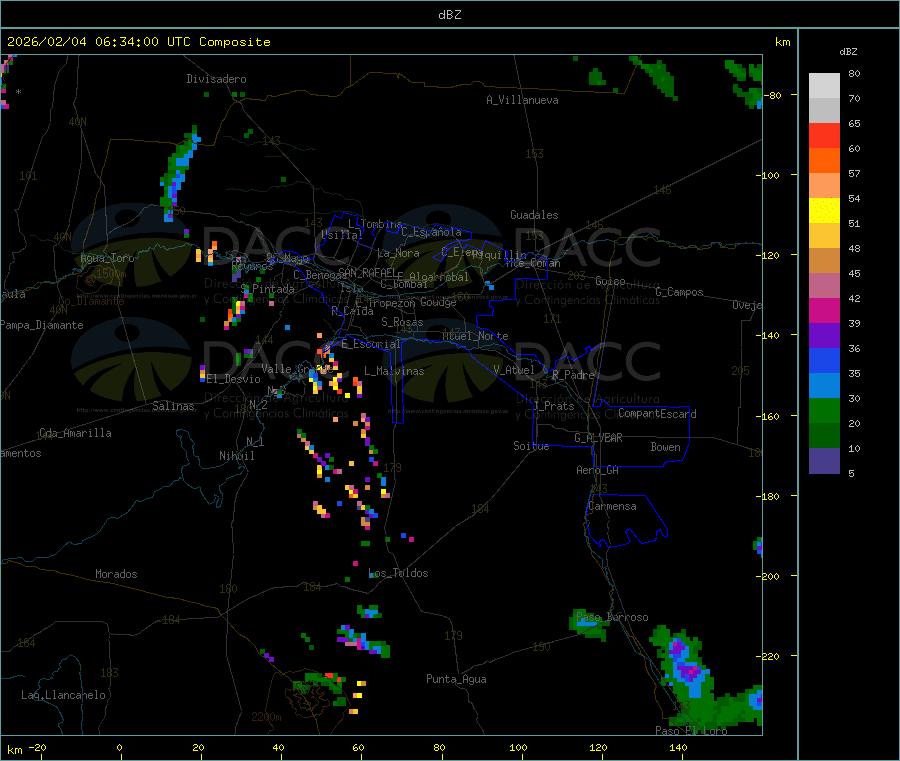
Task: Click the 'Pampa_Diamante' map label
Action: pos(42,325)
